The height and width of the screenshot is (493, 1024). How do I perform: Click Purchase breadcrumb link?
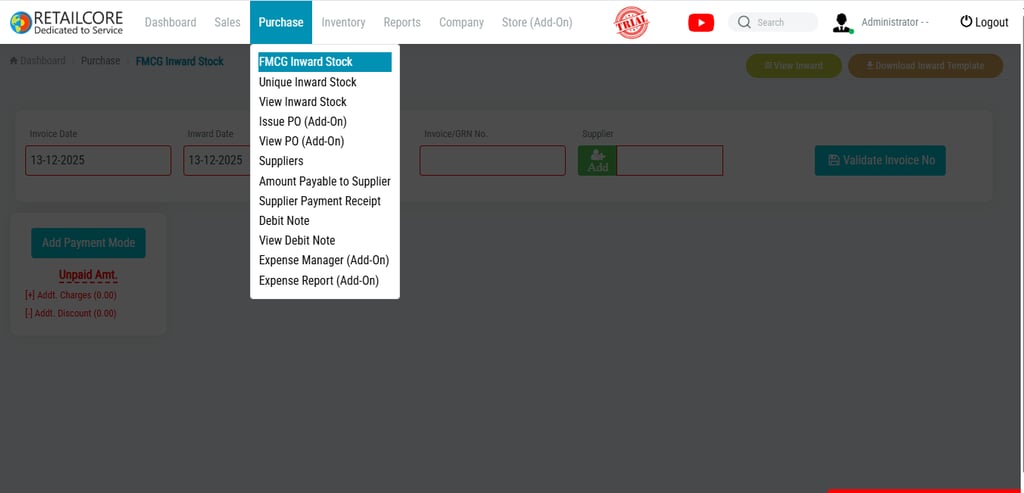click(101, 61)
